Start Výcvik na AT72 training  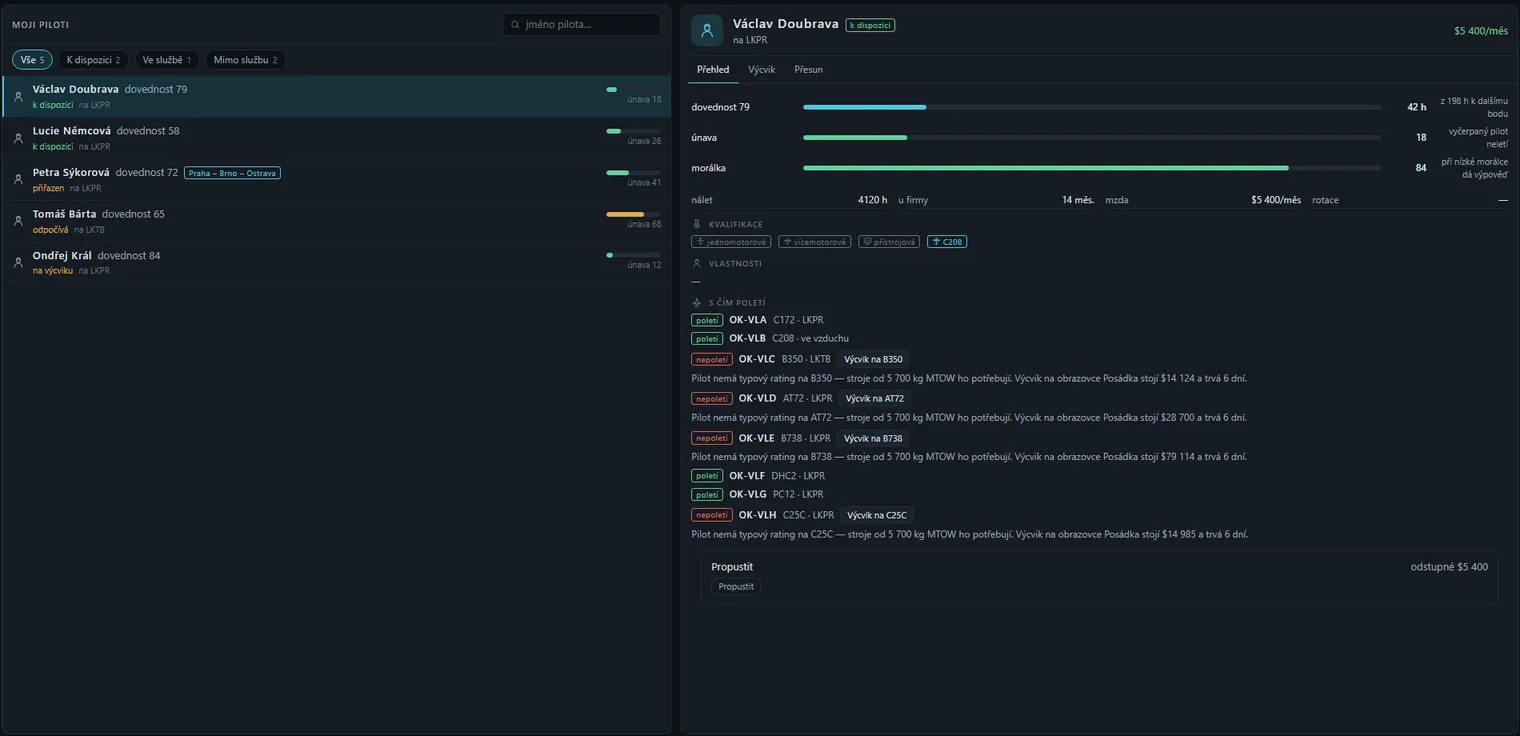[875, 399]
